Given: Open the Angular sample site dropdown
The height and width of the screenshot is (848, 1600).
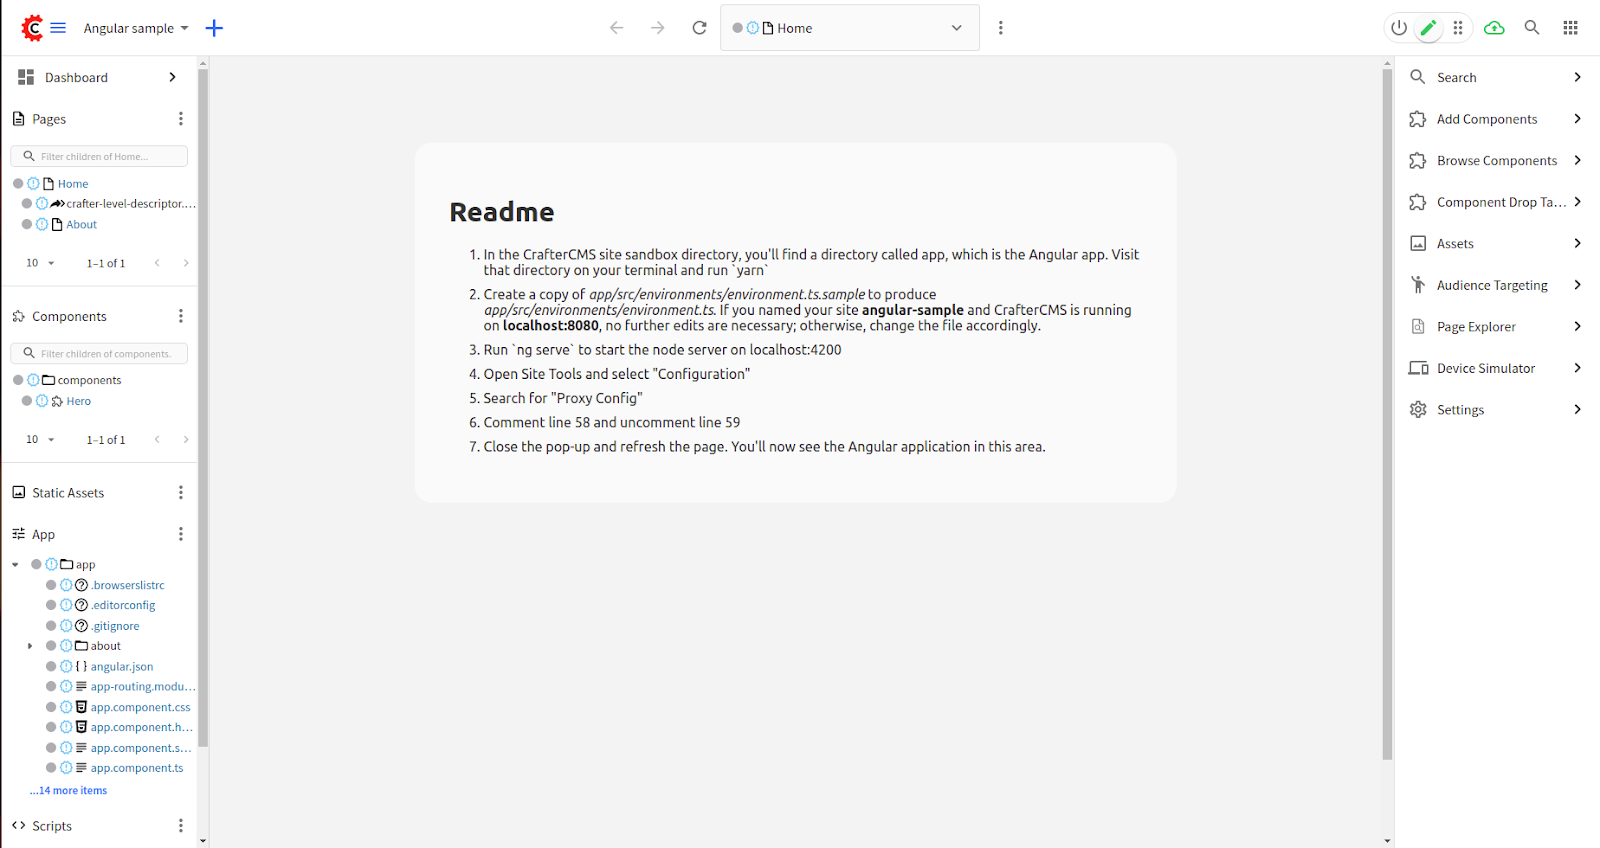Looking at the screenshot, I should click(136, 28).
